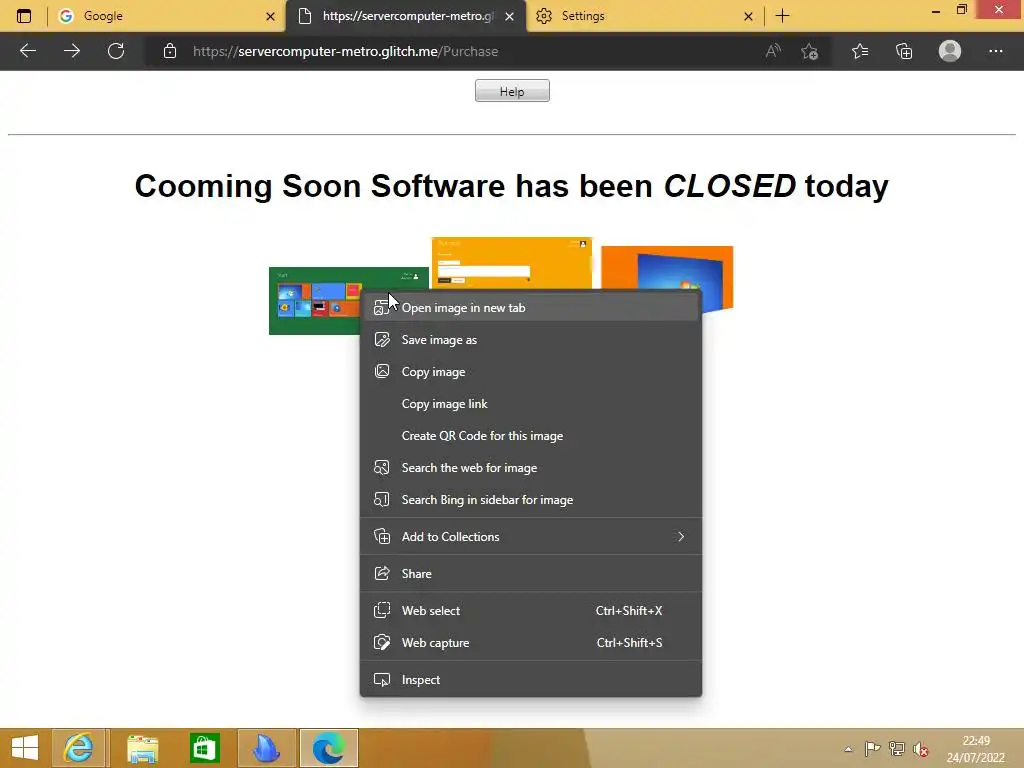The height and width of the screenshot is (768, 1024).
Task: Click the browser forward arrow
Action: (x=72, y=51)
